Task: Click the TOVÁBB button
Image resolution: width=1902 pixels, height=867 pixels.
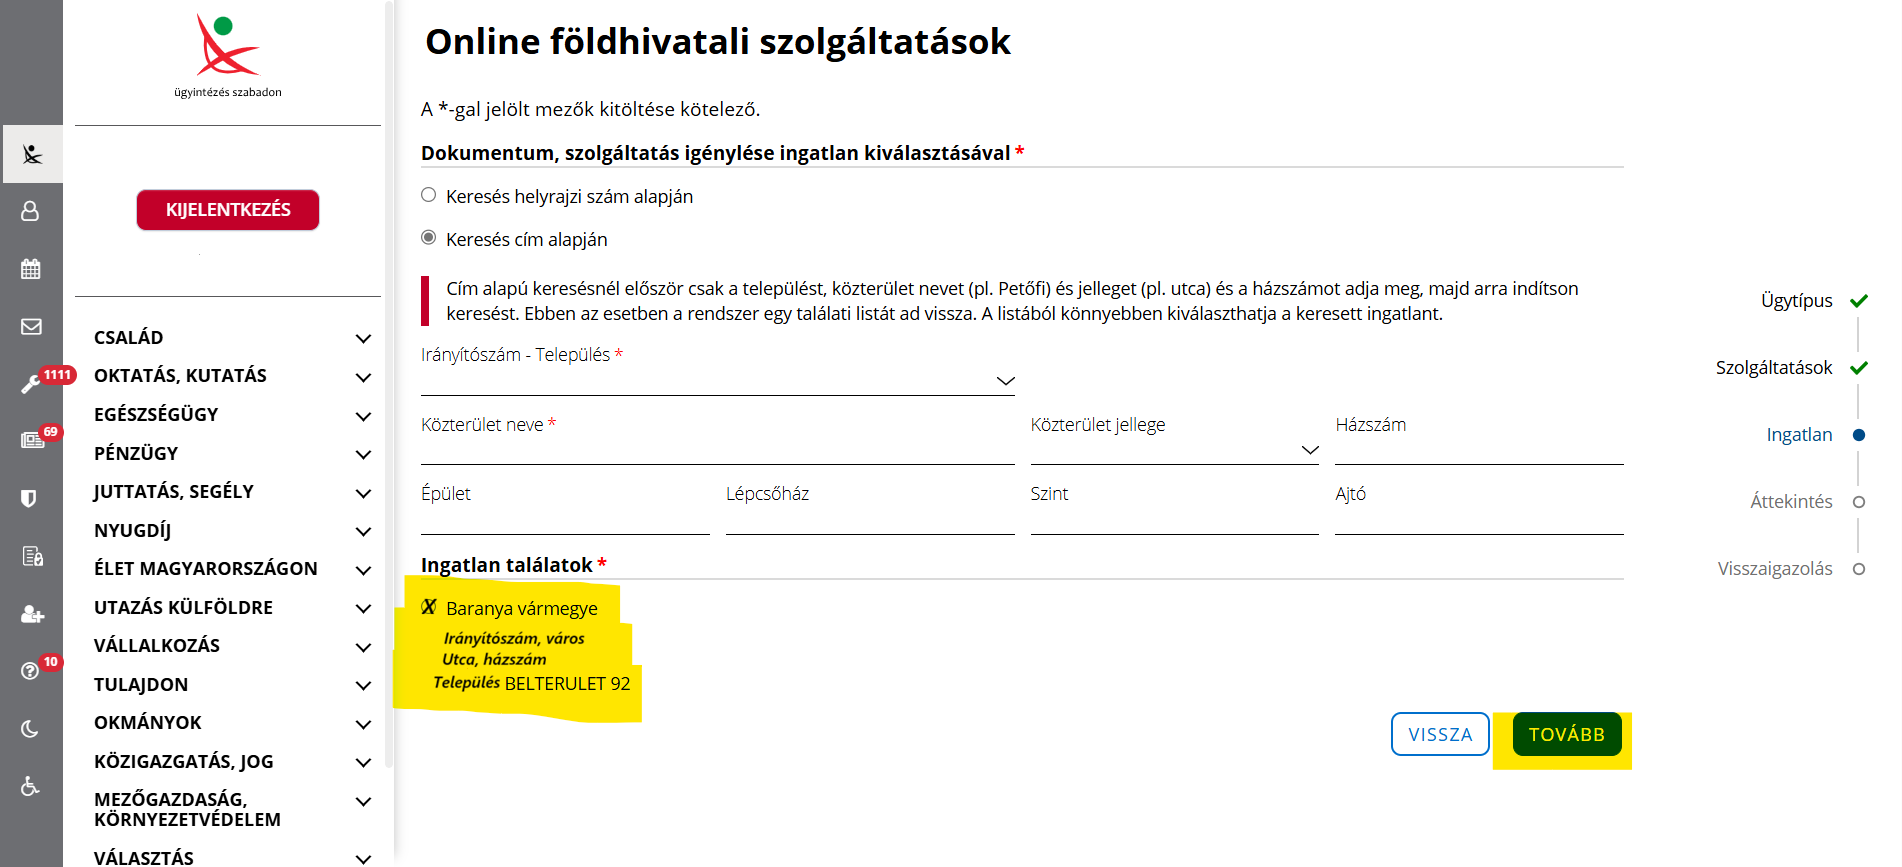Action: pos(1566,735)
